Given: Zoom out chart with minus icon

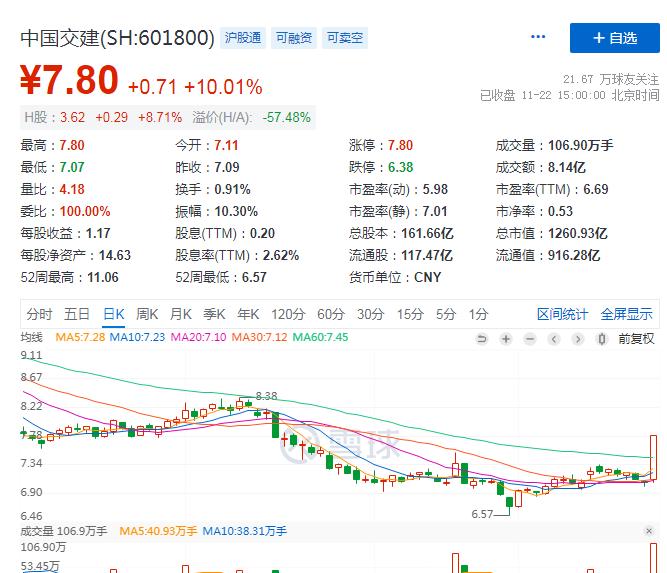Looking at the screenshot, I should pyautogui.click(x=530, y=339).
